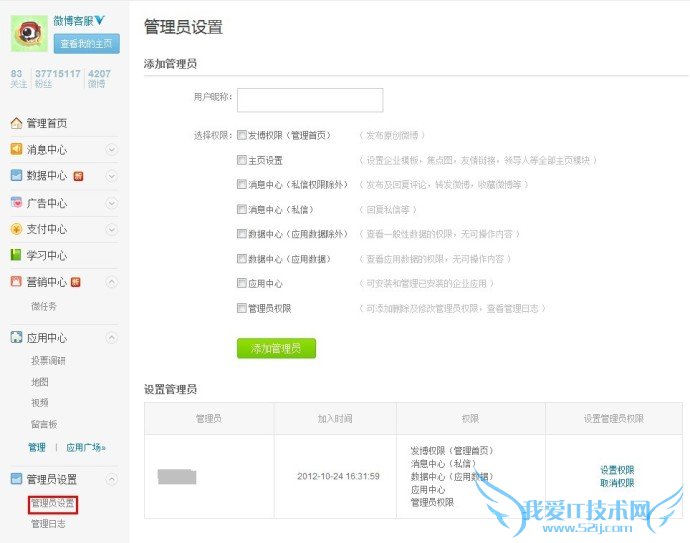
Task: Open 广告中心 menu item
Action: point(47,203)
